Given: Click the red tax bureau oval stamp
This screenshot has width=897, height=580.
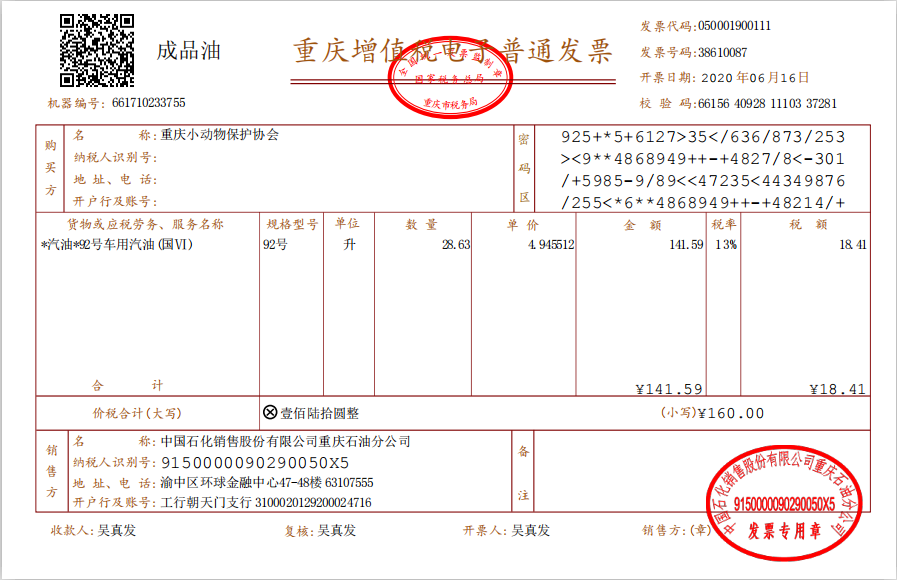Looking at the screenshot, I should 450,77.
